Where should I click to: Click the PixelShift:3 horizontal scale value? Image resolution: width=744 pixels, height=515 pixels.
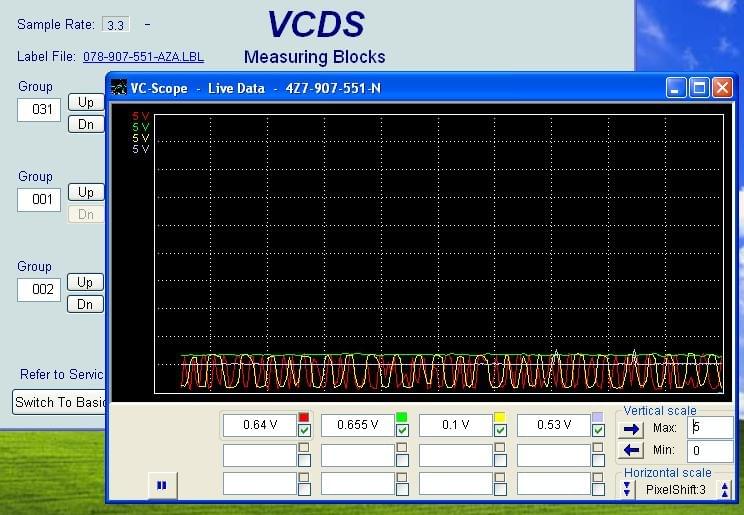[x=676, y=489]
